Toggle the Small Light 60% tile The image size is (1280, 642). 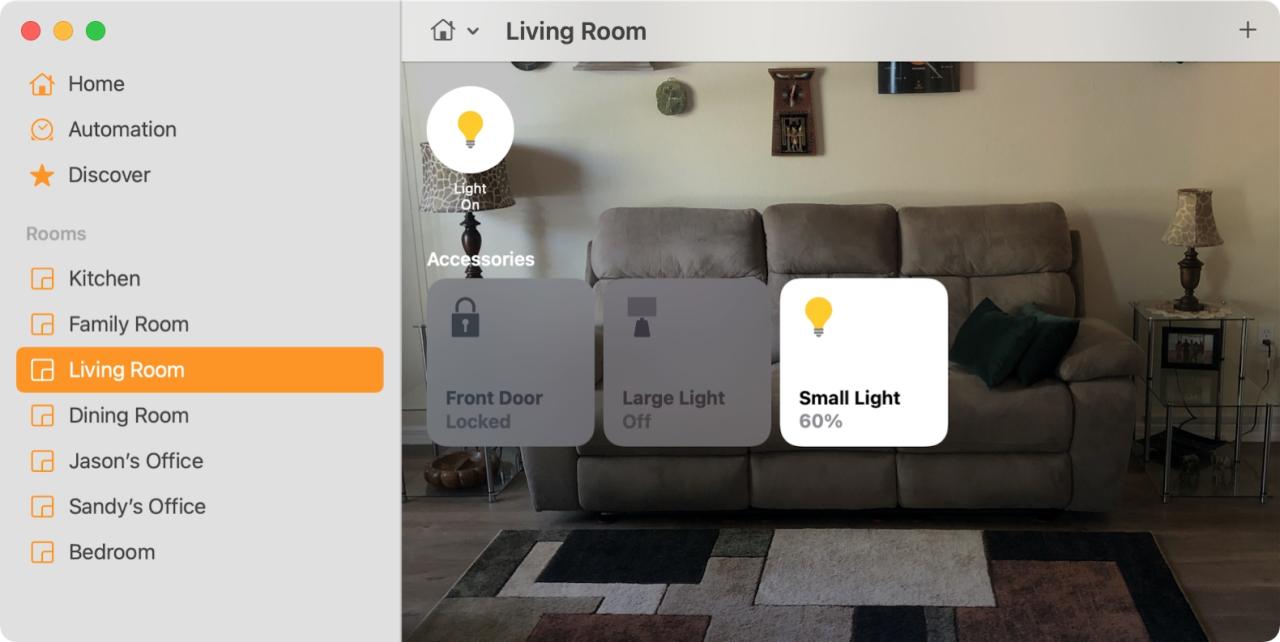[x=864, y=362]
